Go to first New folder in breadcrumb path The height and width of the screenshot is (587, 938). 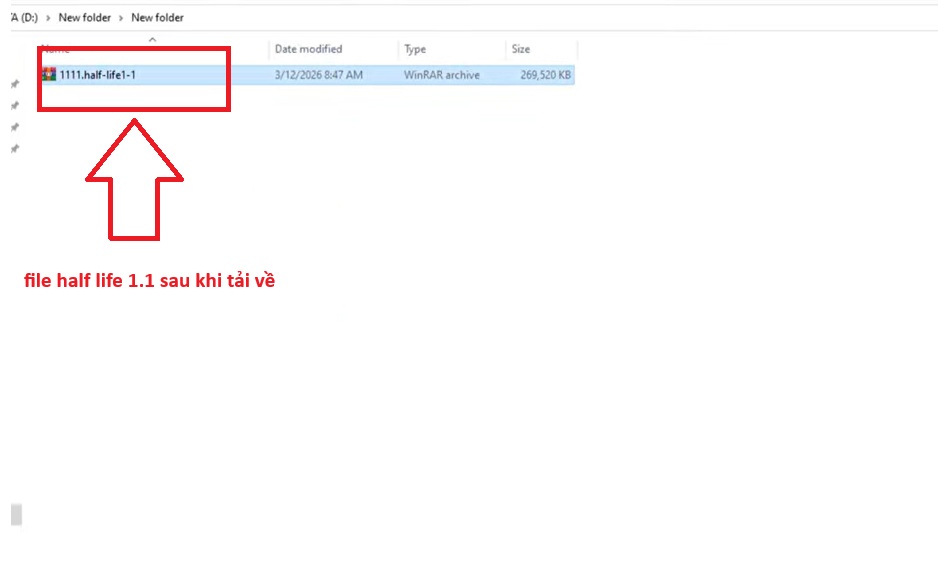[x=84, y=18]
